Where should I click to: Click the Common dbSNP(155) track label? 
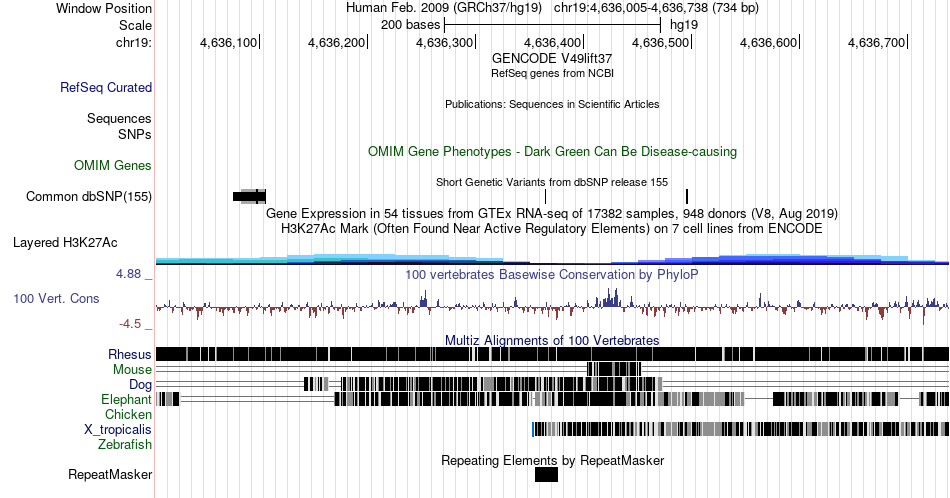tap(89, 196)
